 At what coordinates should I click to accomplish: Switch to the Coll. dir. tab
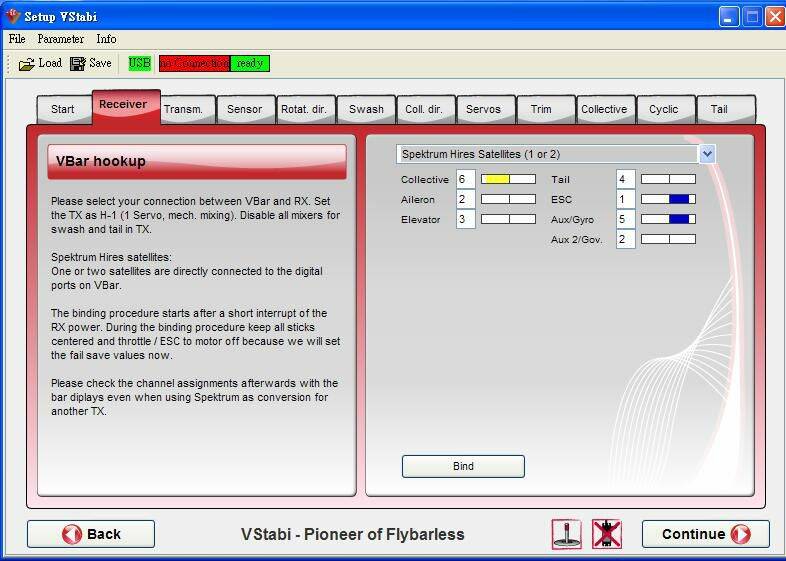pyautogui.click(x=424, y=109)
